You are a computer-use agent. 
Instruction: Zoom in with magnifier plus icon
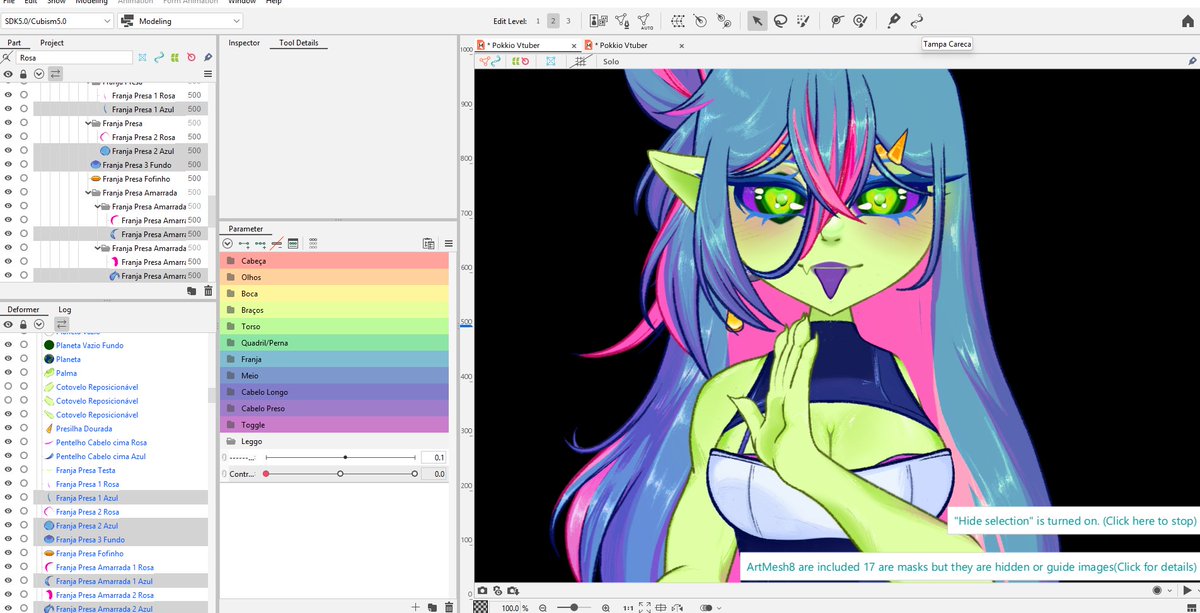[x=606, y=607]
